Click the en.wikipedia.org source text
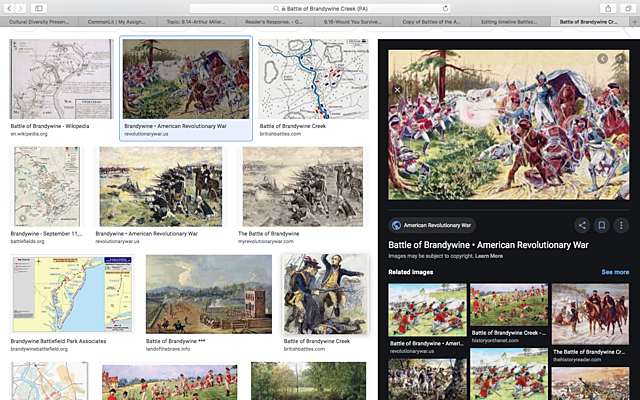 (29, 134)
